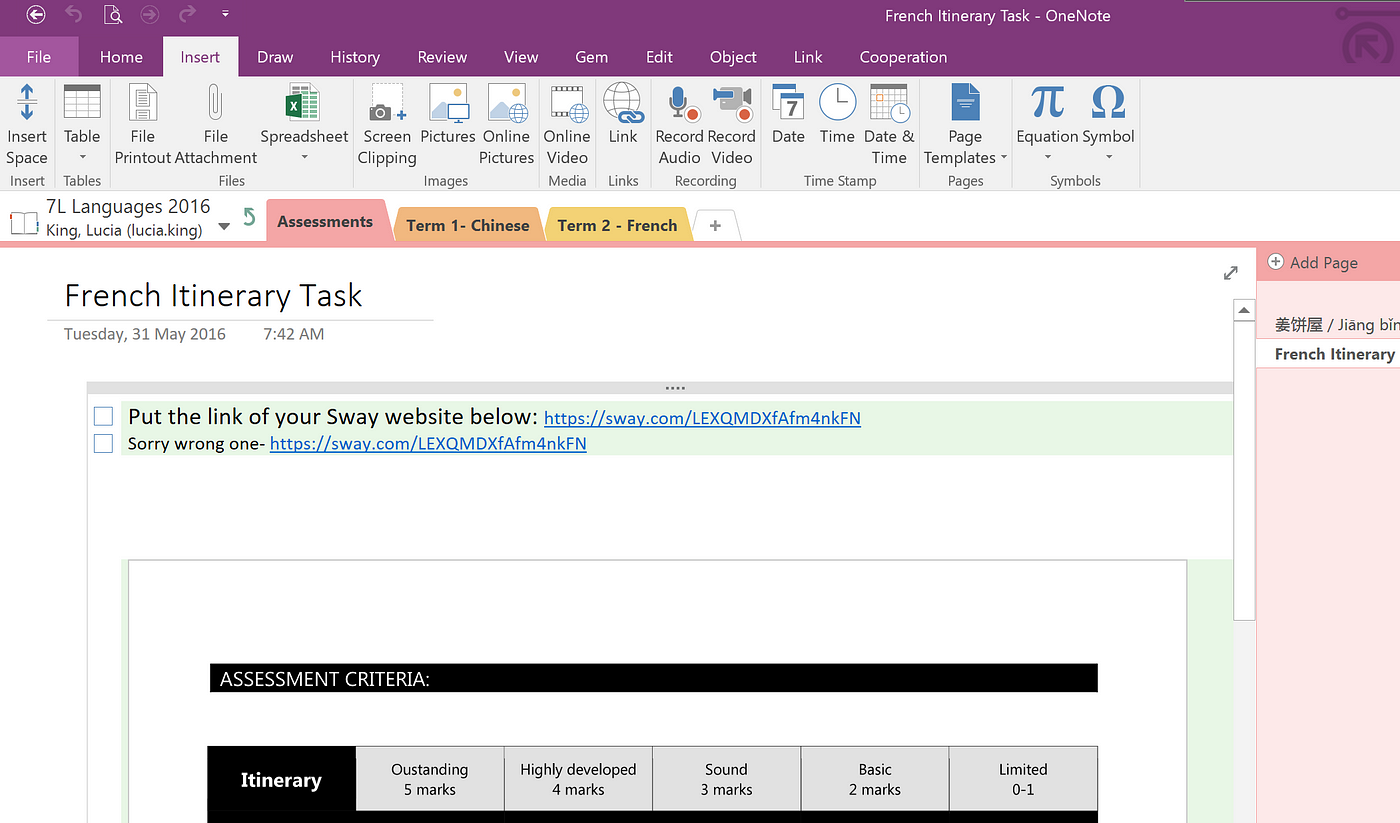Open the Cooperation ribbon tab
The height and width of the screenshot is (823, 1400).
pyautogui.click(x=903, y=57)
